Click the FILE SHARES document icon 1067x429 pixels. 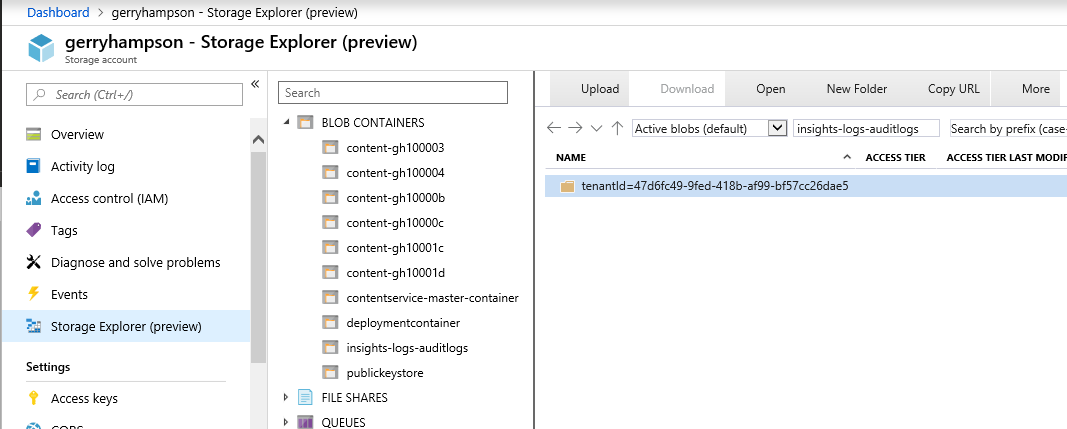tap(305, 398)
